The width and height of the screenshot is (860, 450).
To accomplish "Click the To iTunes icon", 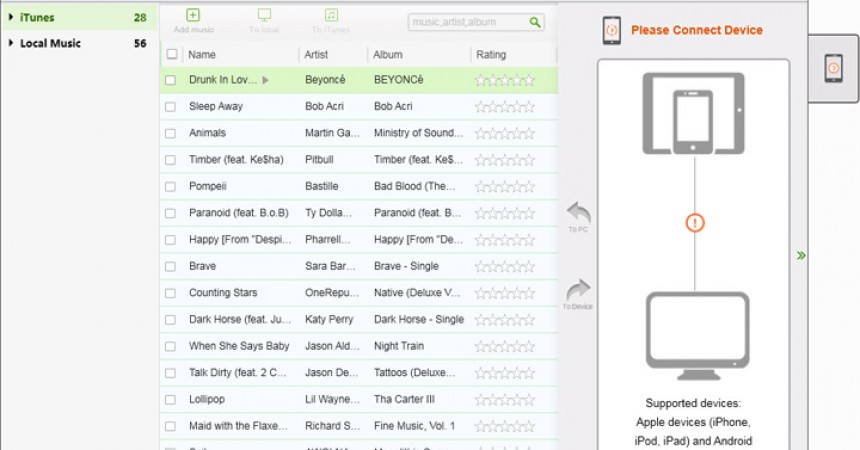I will [x=331, y=15].
